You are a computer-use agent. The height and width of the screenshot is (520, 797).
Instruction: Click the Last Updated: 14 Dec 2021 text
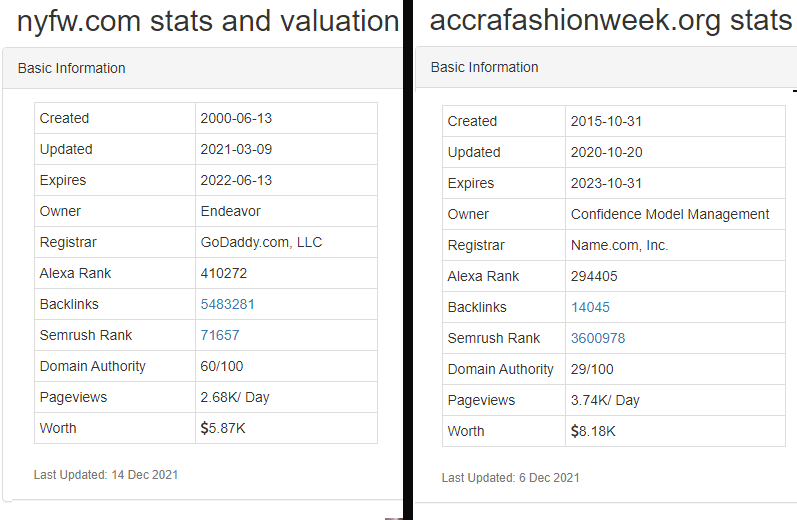pos(106,475)
